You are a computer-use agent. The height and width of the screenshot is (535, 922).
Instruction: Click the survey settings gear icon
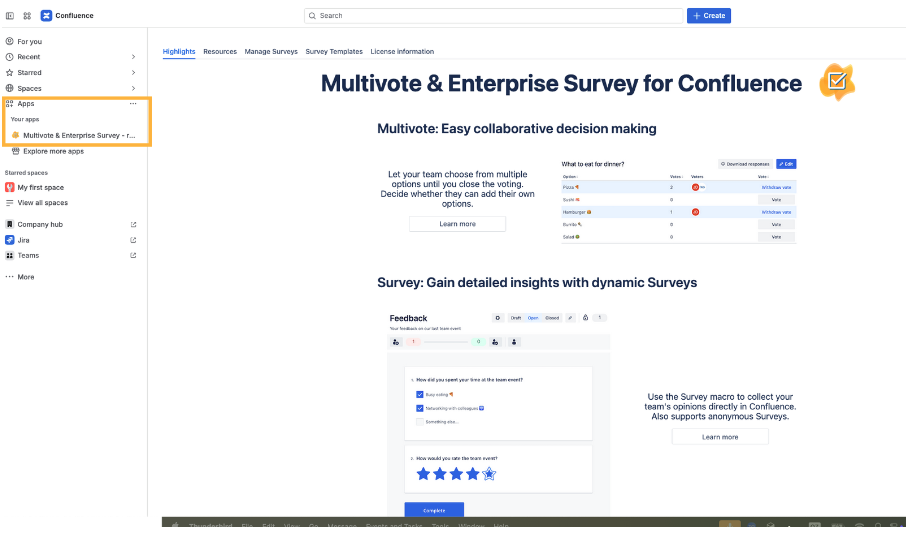(498, 318)
